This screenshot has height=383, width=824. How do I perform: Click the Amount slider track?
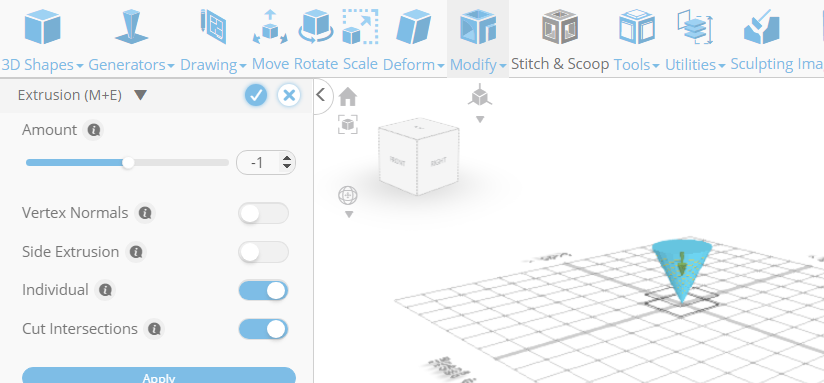click(127, 163)
